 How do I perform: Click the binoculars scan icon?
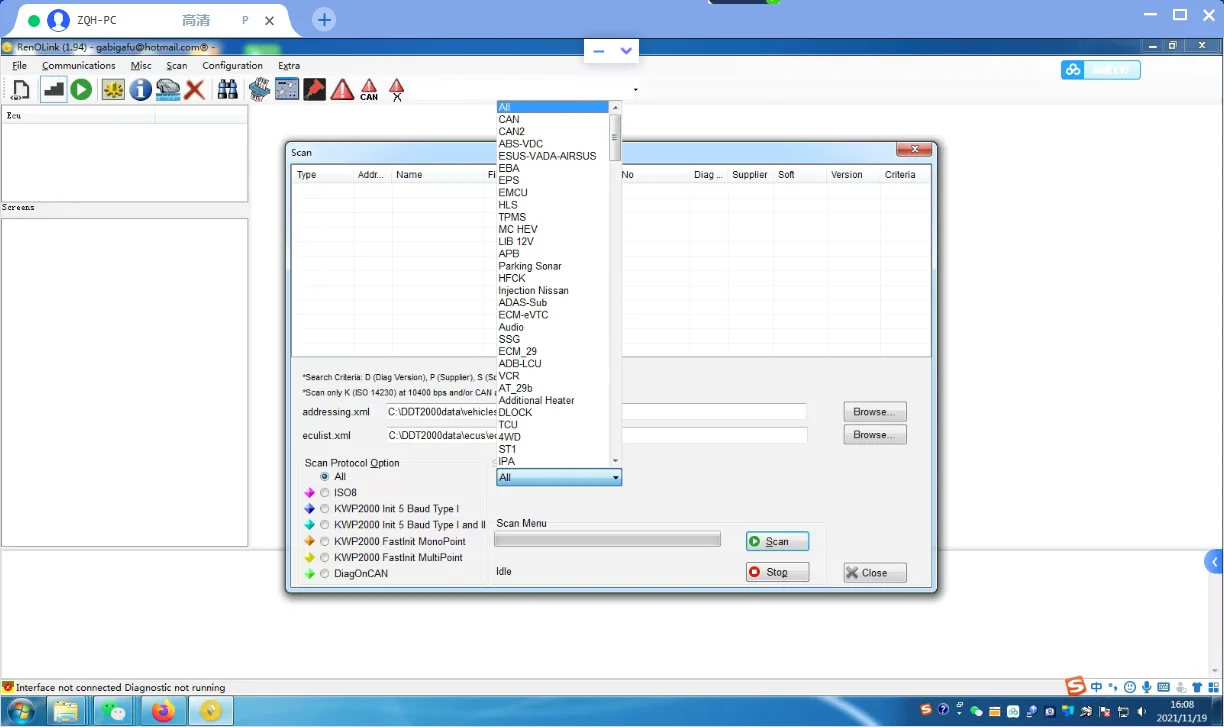coord(228,90)
